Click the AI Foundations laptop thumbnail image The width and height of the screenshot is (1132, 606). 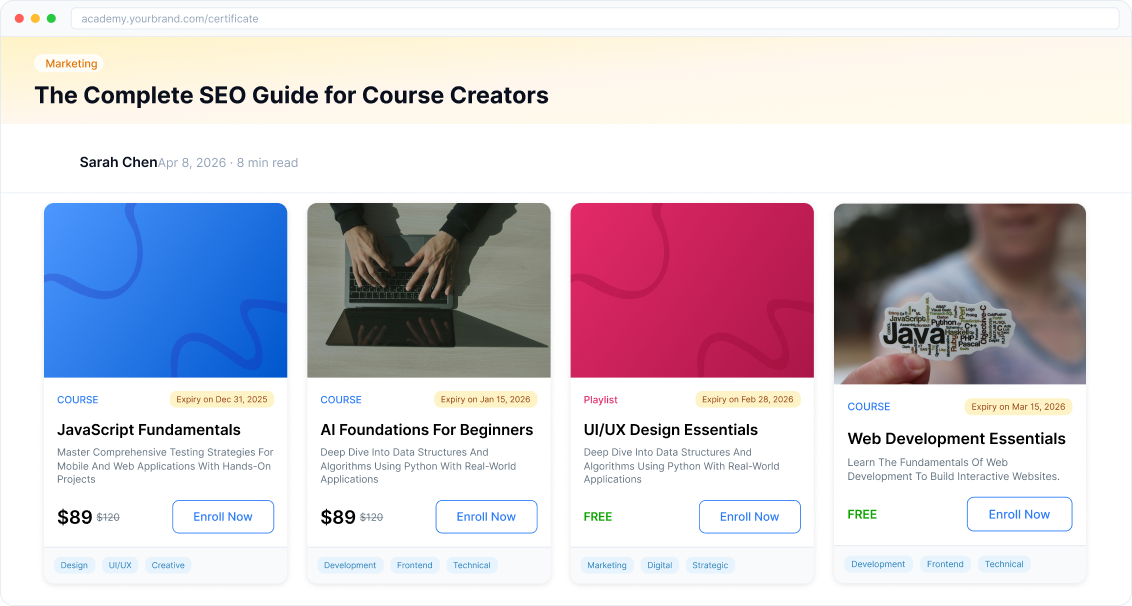click(428, 290)
